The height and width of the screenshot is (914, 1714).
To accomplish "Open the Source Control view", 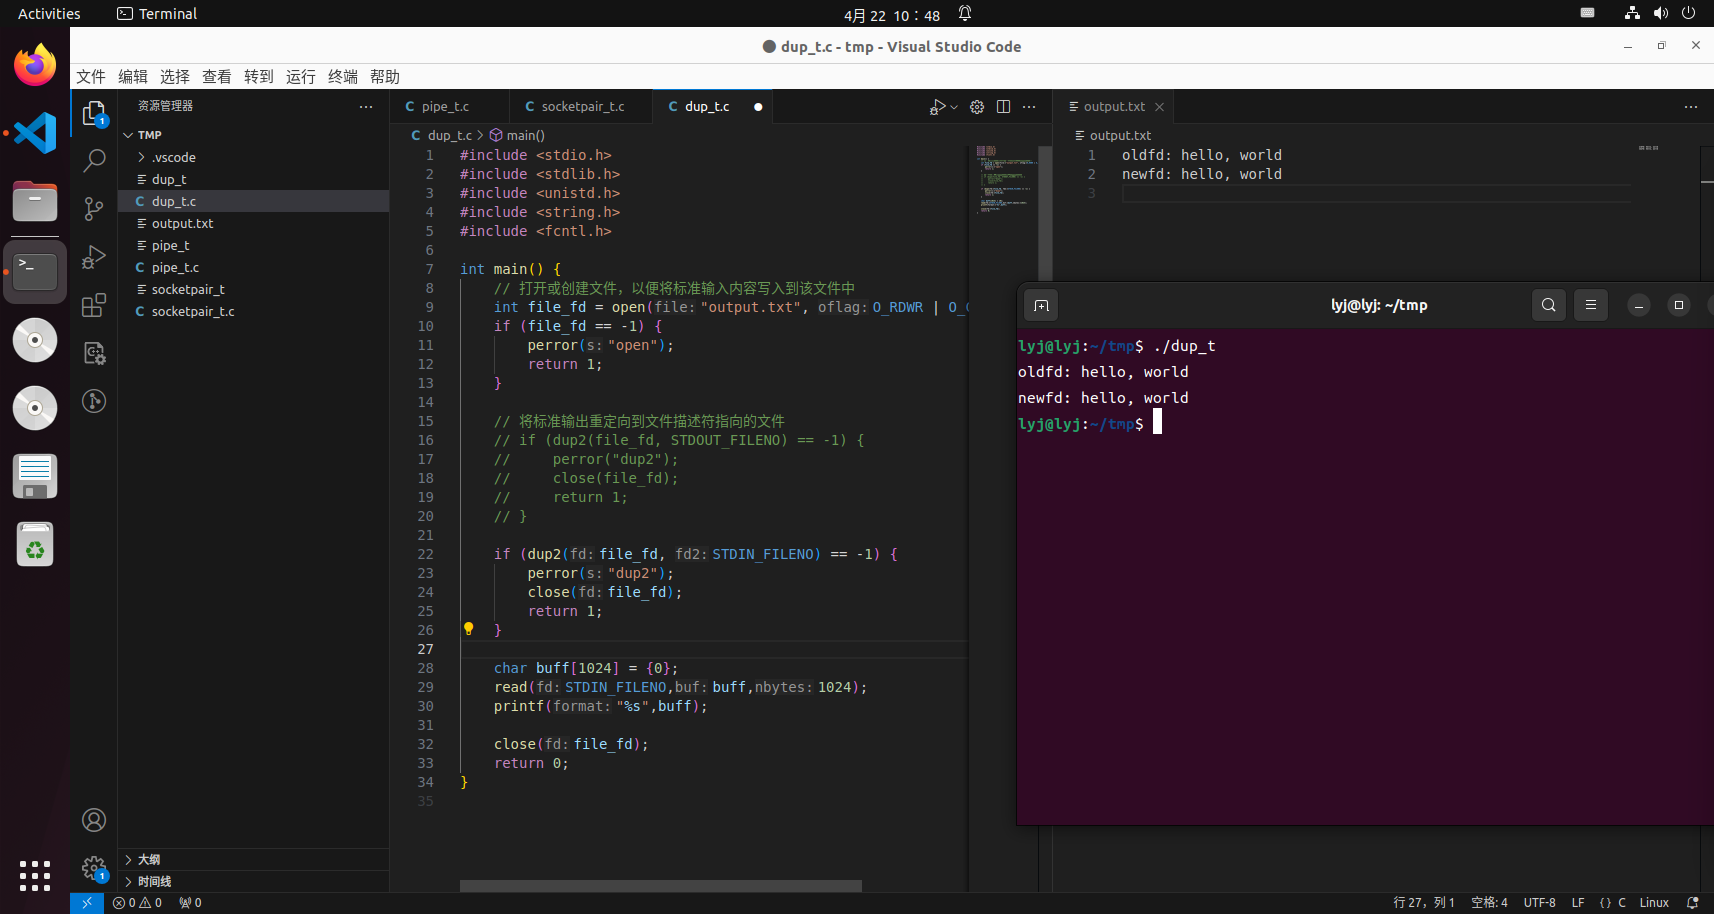I will tap(94, 208).
